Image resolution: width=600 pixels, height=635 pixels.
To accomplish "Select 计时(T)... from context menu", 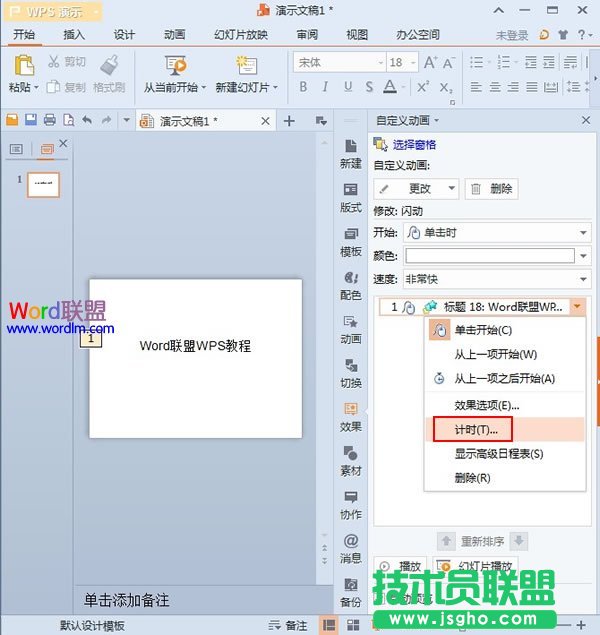I will [x=470, y=429].
